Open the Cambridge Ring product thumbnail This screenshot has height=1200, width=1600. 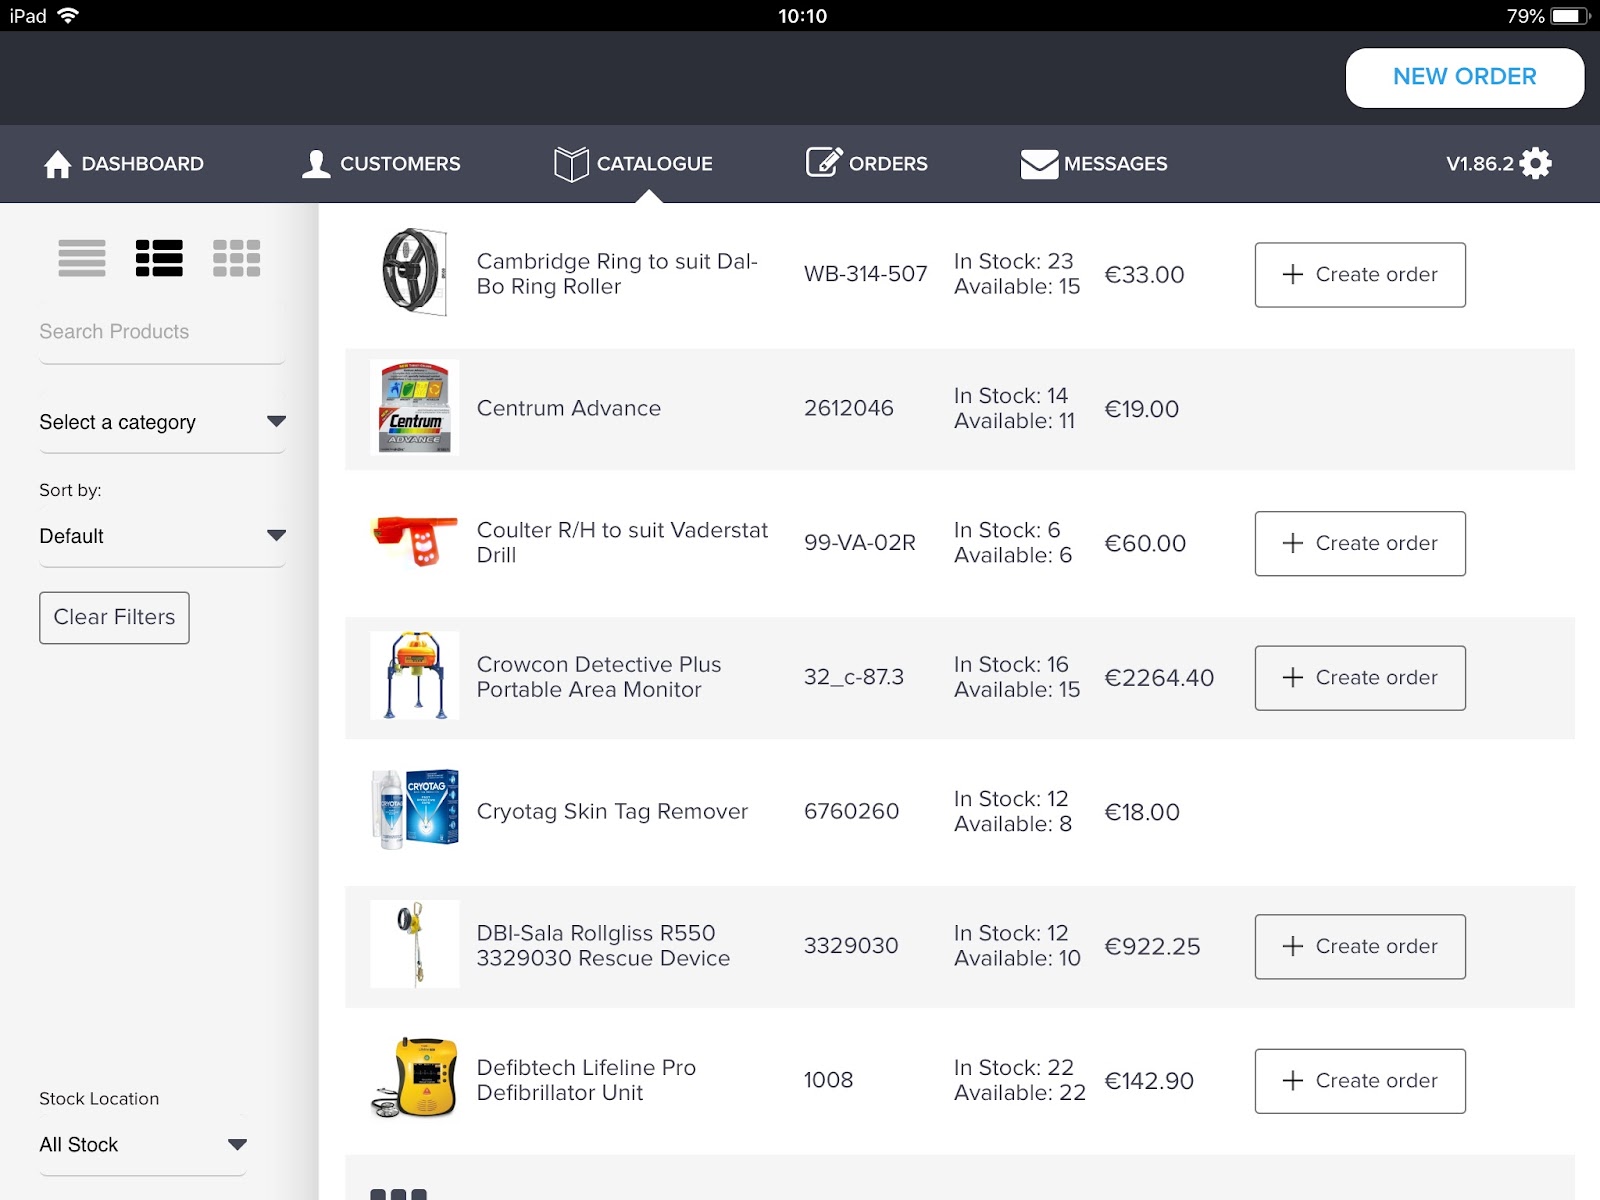pos(414,273)
